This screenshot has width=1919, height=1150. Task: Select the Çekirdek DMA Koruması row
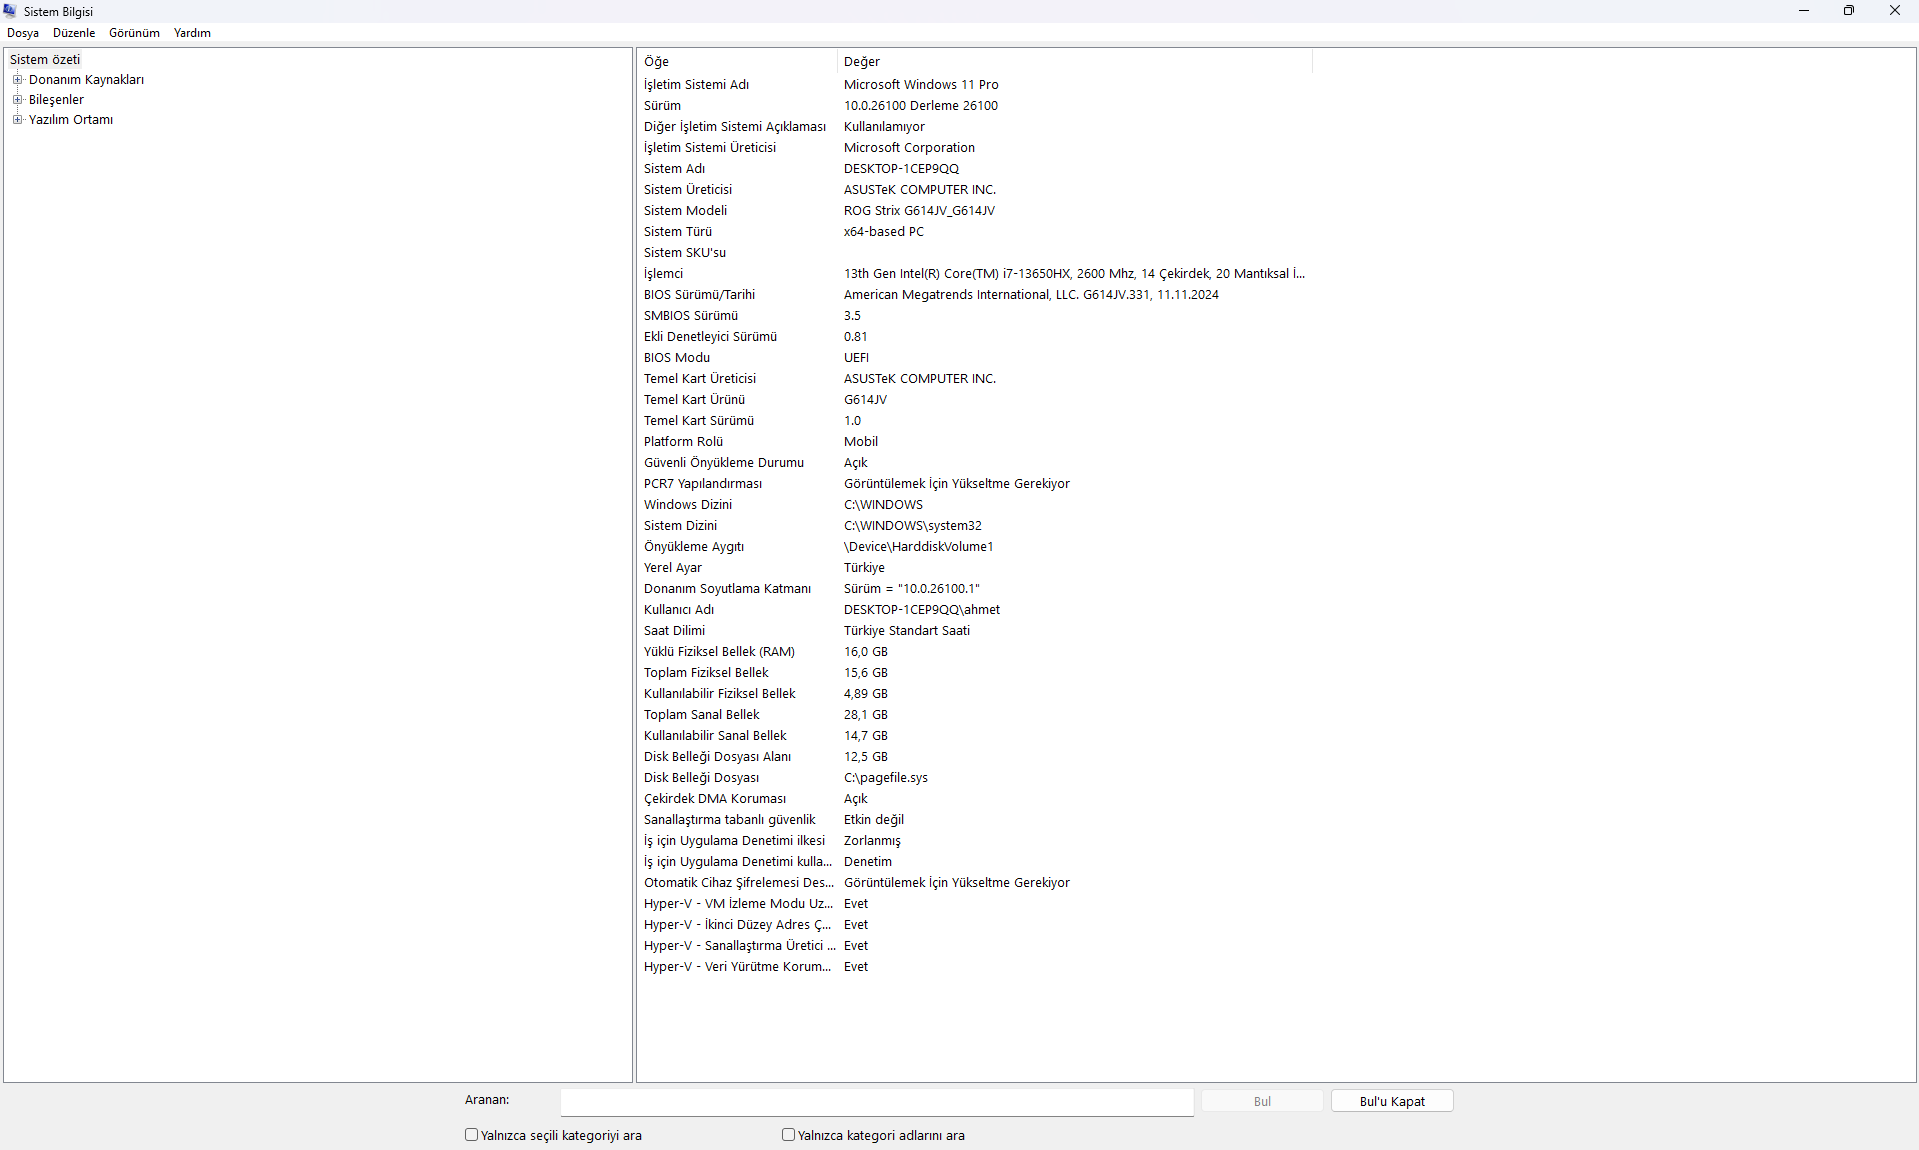(x=975, y=798)
